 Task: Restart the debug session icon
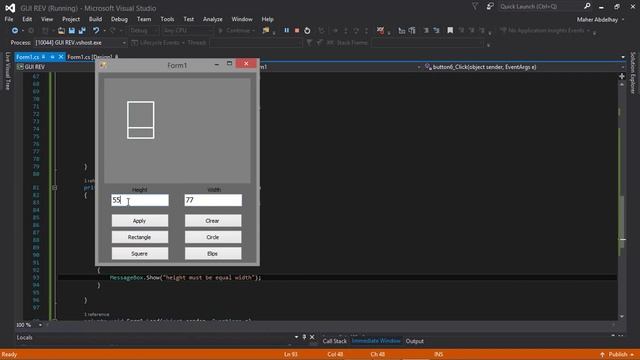coord(307,31)
